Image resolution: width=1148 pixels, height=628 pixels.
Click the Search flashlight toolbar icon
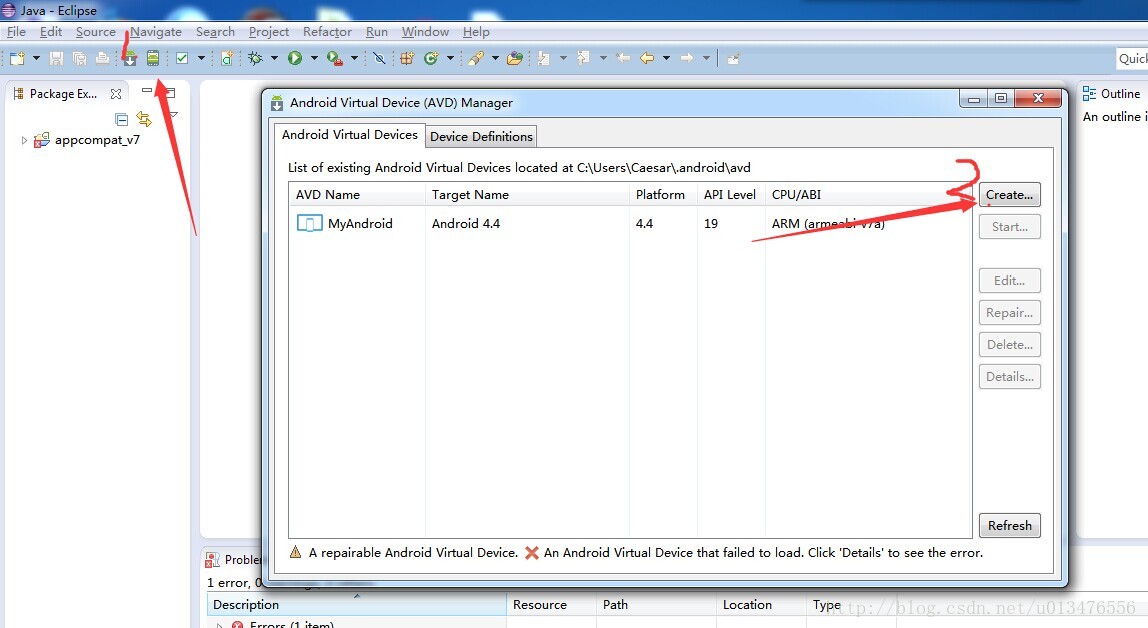tap(476, 59)
